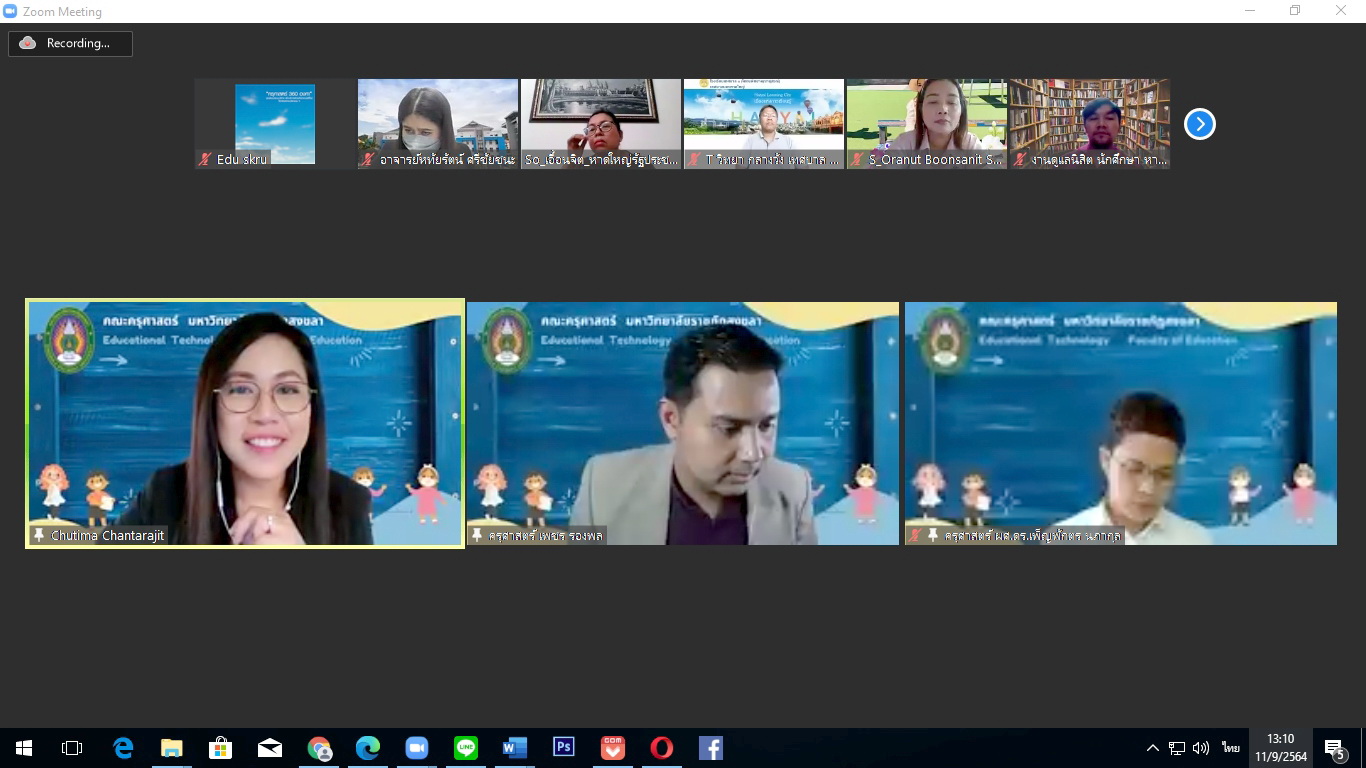Click Chutima Chantarajit name label
1366x768 pixels.
click(x=107, y=535)
